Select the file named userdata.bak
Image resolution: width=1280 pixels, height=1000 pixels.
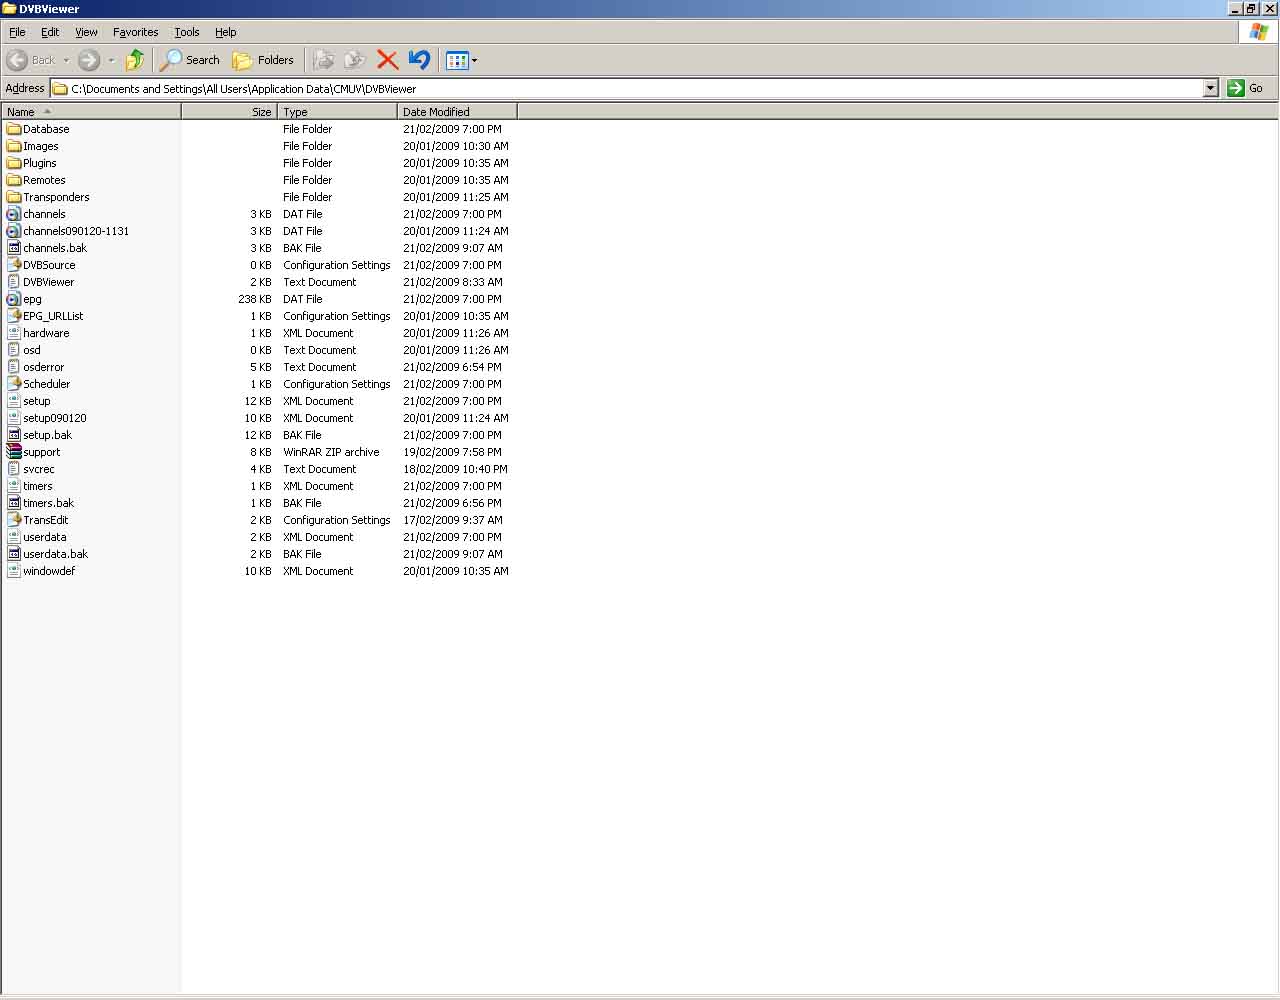point(56,554)
